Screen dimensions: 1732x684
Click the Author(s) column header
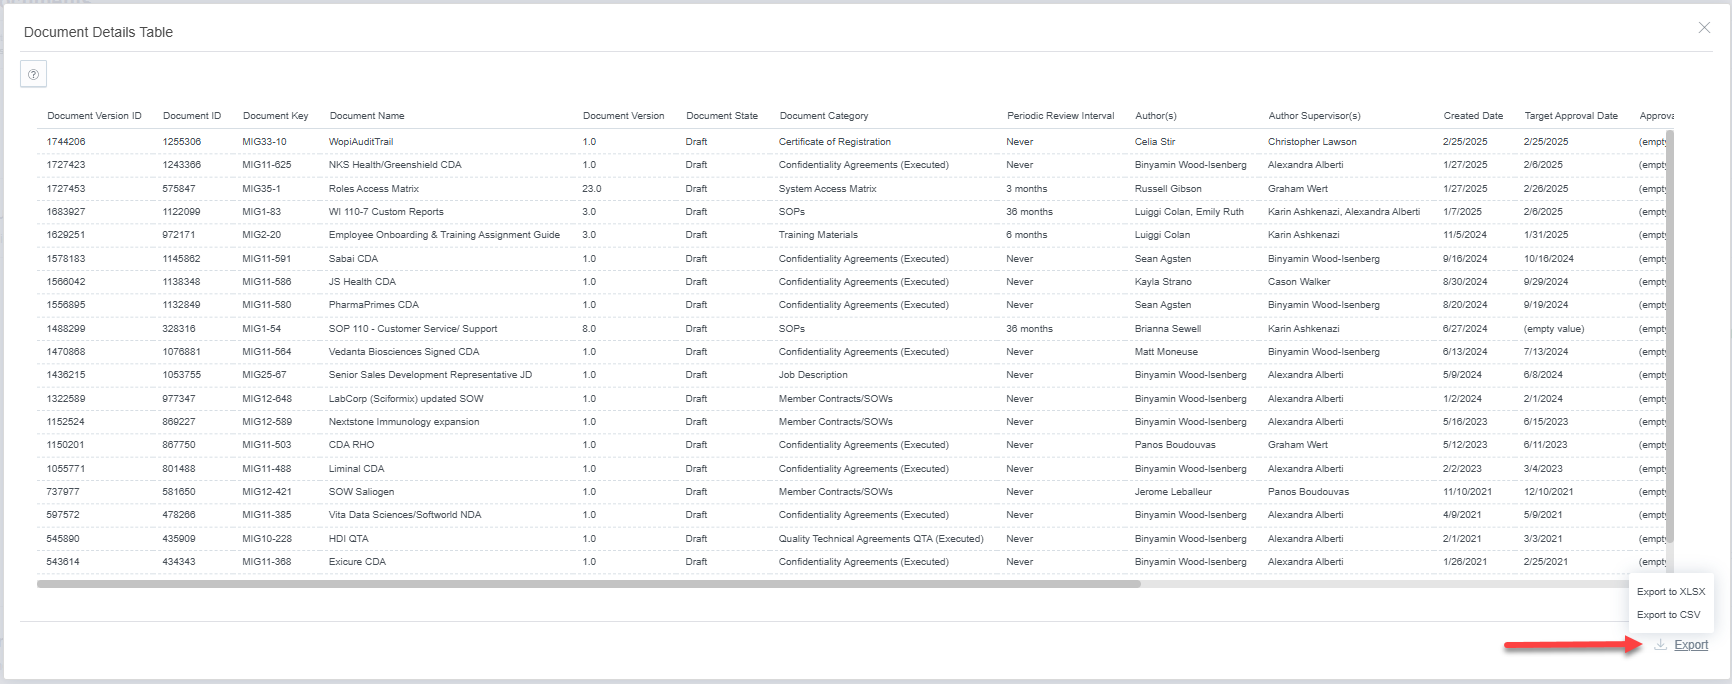pyautogui.click(x=1156, y=116)
